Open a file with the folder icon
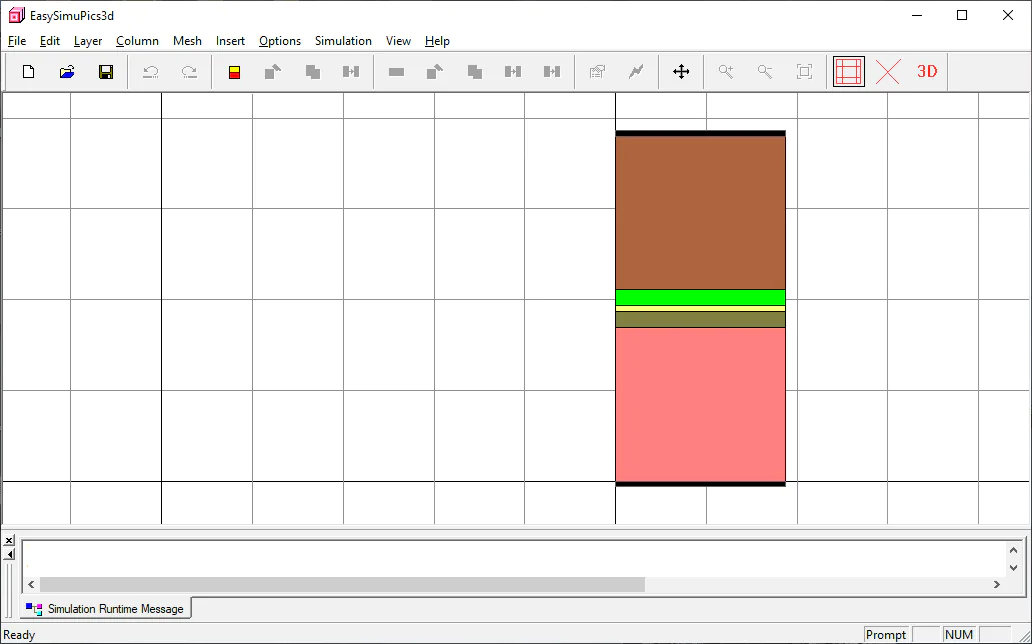 (x=66, y=72)
